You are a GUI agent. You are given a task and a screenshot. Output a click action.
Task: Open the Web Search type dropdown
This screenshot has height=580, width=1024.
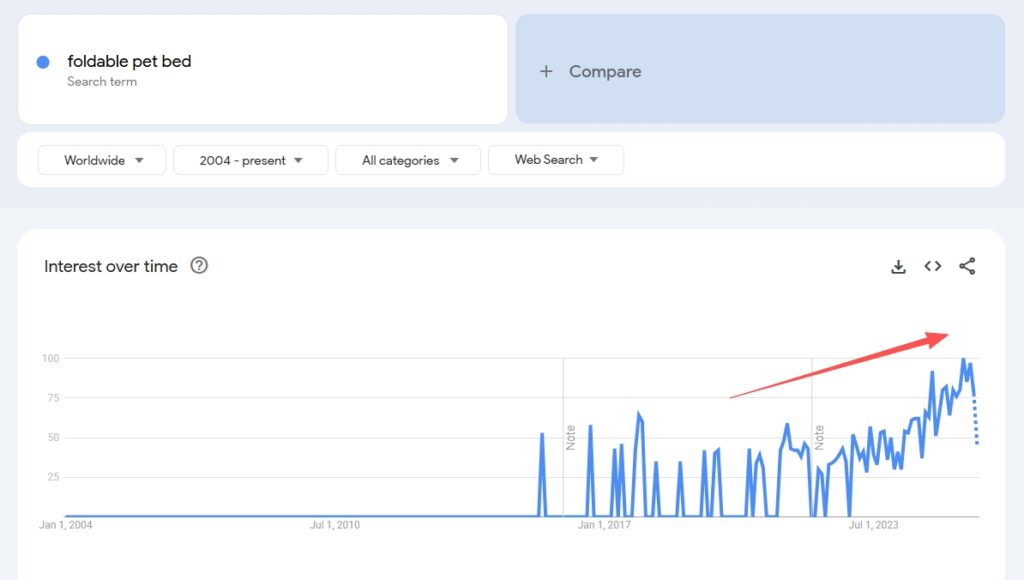click(x=555, y=160)
